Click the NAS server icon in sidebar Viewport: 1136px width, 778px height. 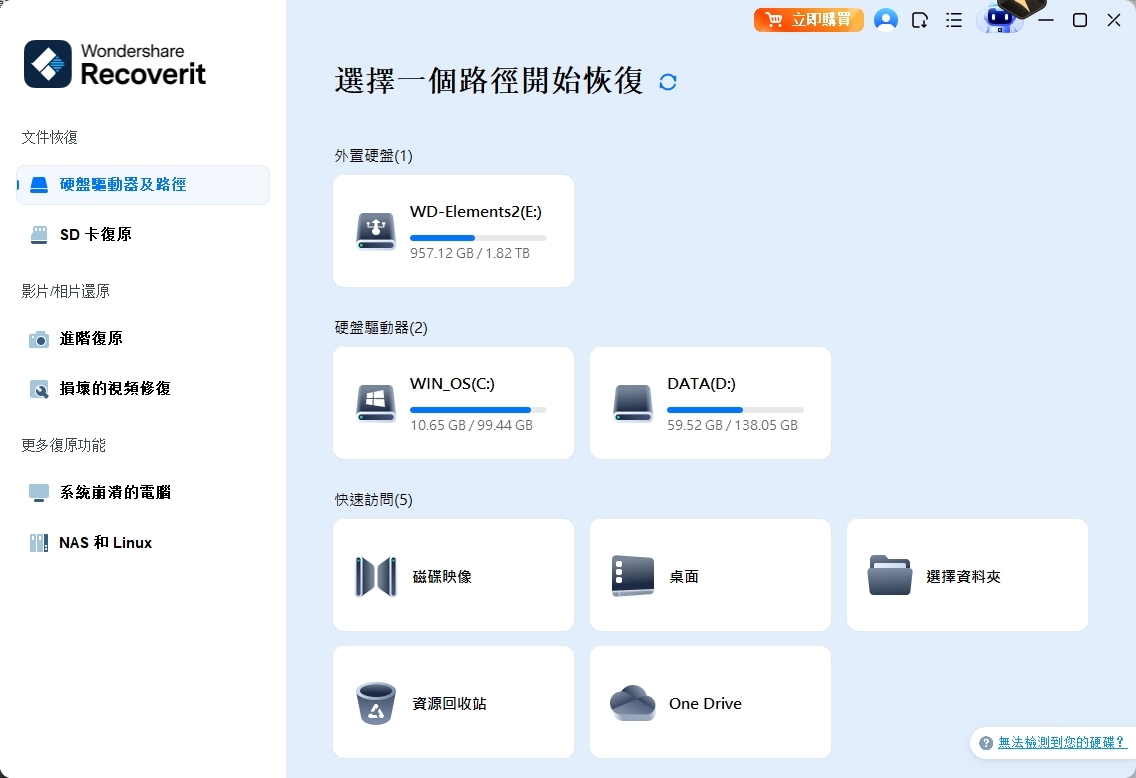pyautogui.click(x=39, y=543)
